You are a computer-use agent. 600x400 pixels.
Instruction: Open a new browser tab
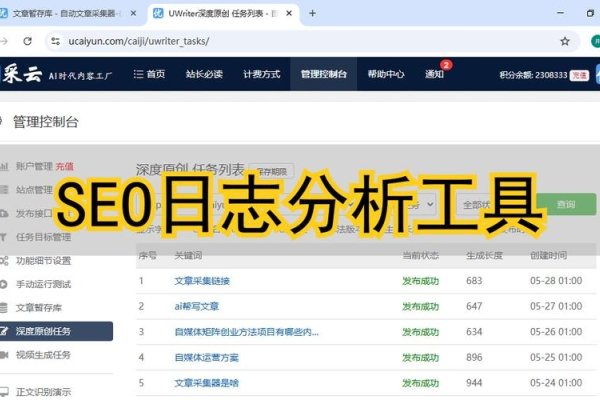point(313,13)
